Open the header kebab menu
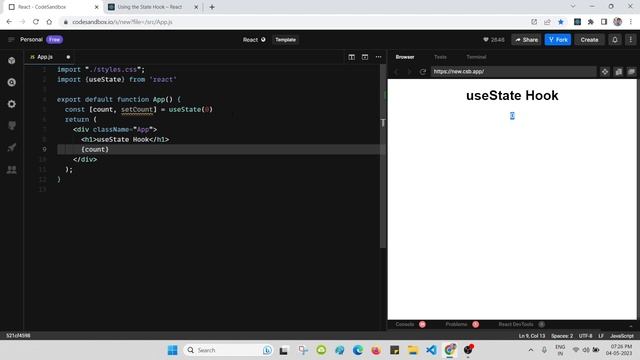Viewport: 640px width, 360px height. click(x=631, y=40)
